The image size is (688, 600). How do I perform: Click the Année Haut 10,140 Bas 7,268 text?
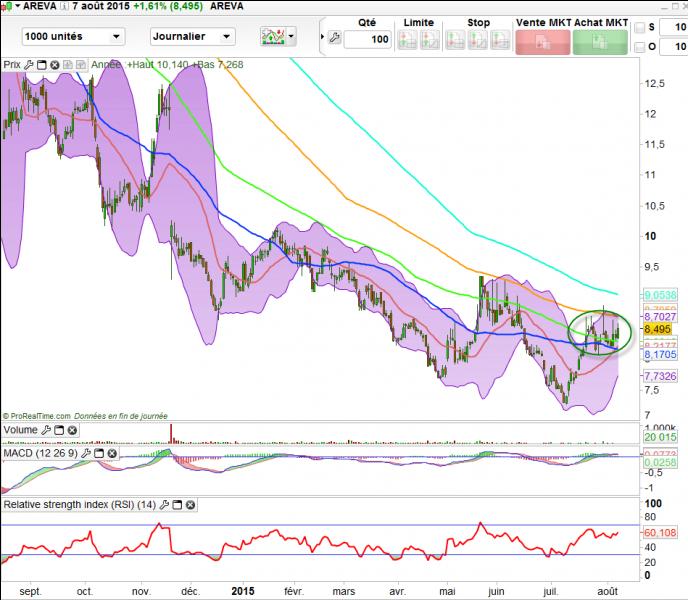pyautogui.click(x=167, y=65)
